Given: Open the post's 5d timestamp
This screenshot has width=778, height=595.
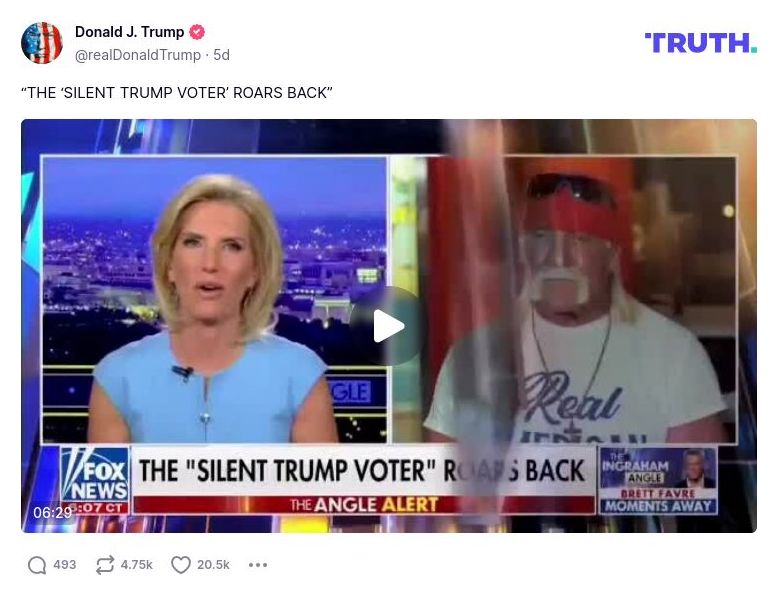Looking at the screenshot, I should pyautogui.click(x=221, y=55).
